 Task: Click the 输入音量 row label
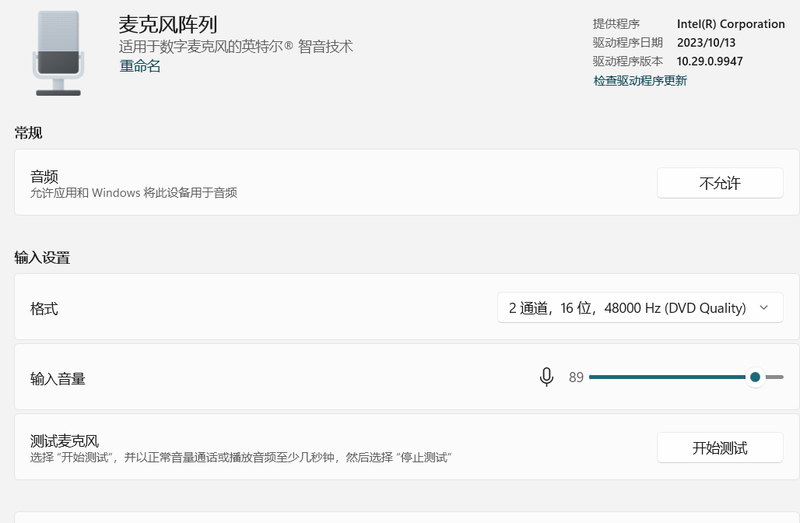(x=58, y=379)
